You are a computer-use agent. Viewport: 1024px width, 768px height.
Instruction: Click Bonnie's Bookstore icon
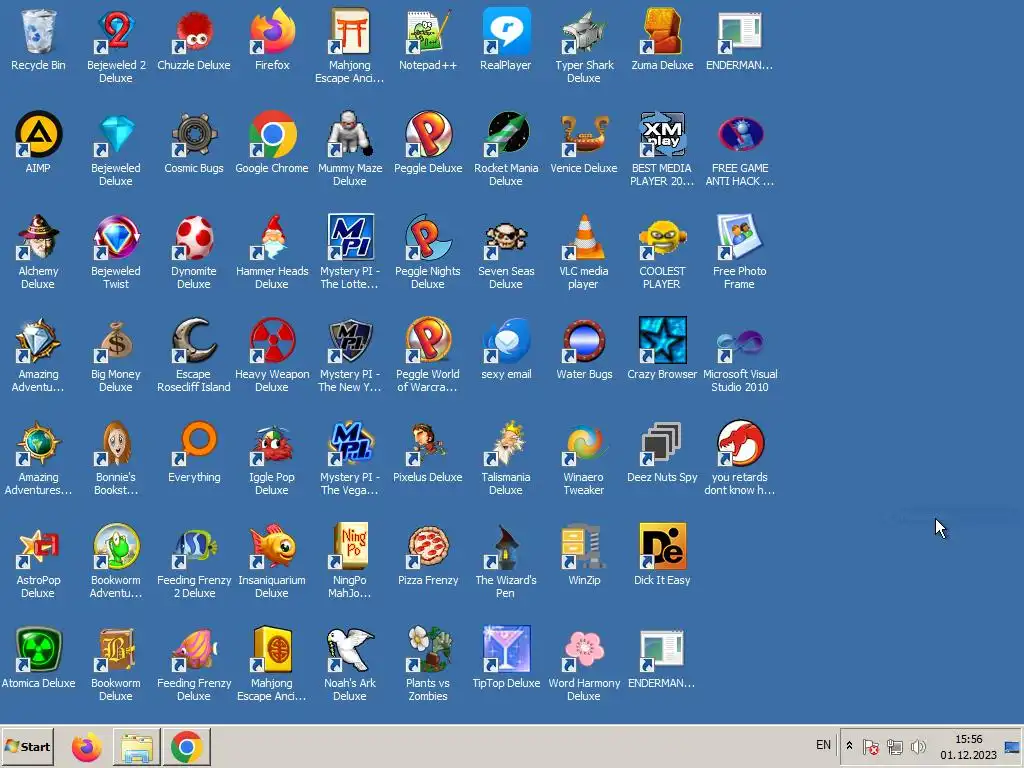[116, 443]
